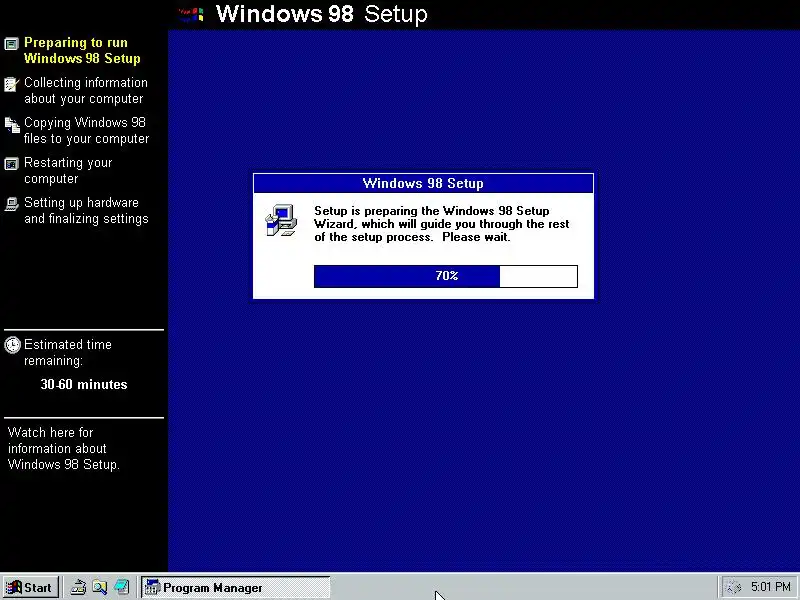Click 'Watch here for information' text

click(63, 448)
